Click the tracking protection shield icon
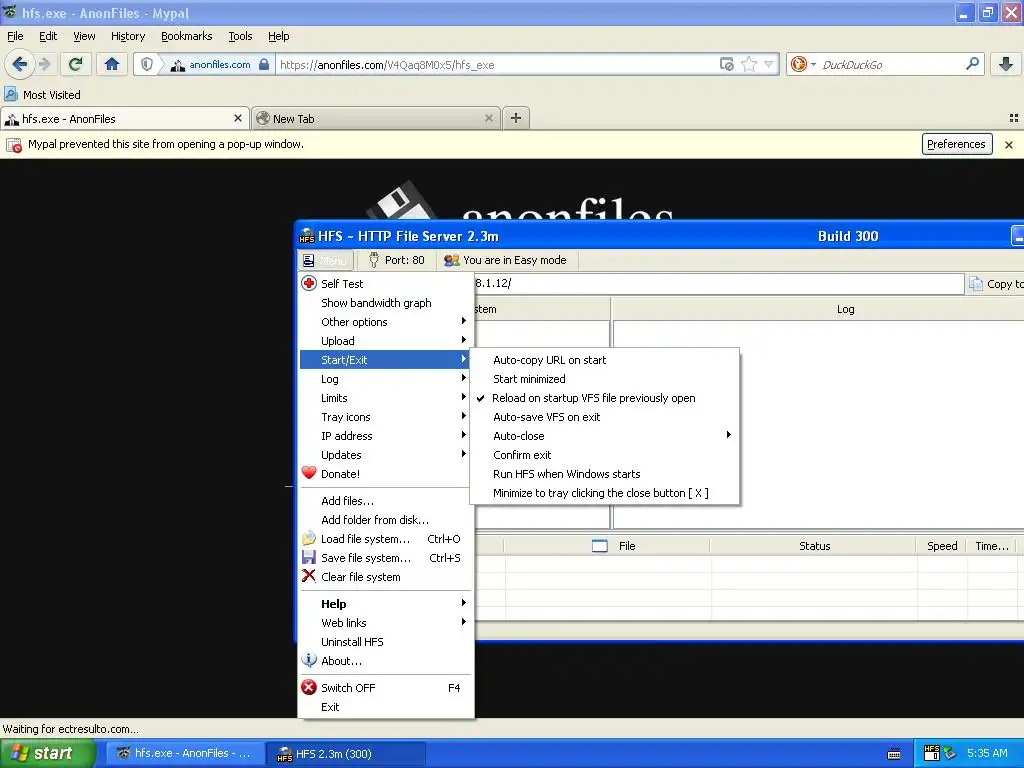This screenshot has width=1024, height=768. click(x=147, y=64)
